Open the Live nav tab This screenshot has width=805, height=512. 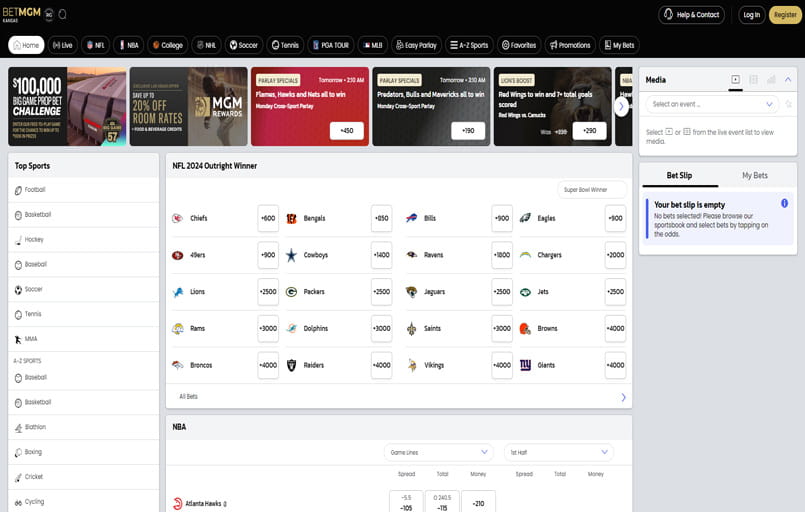click(63, 45)
